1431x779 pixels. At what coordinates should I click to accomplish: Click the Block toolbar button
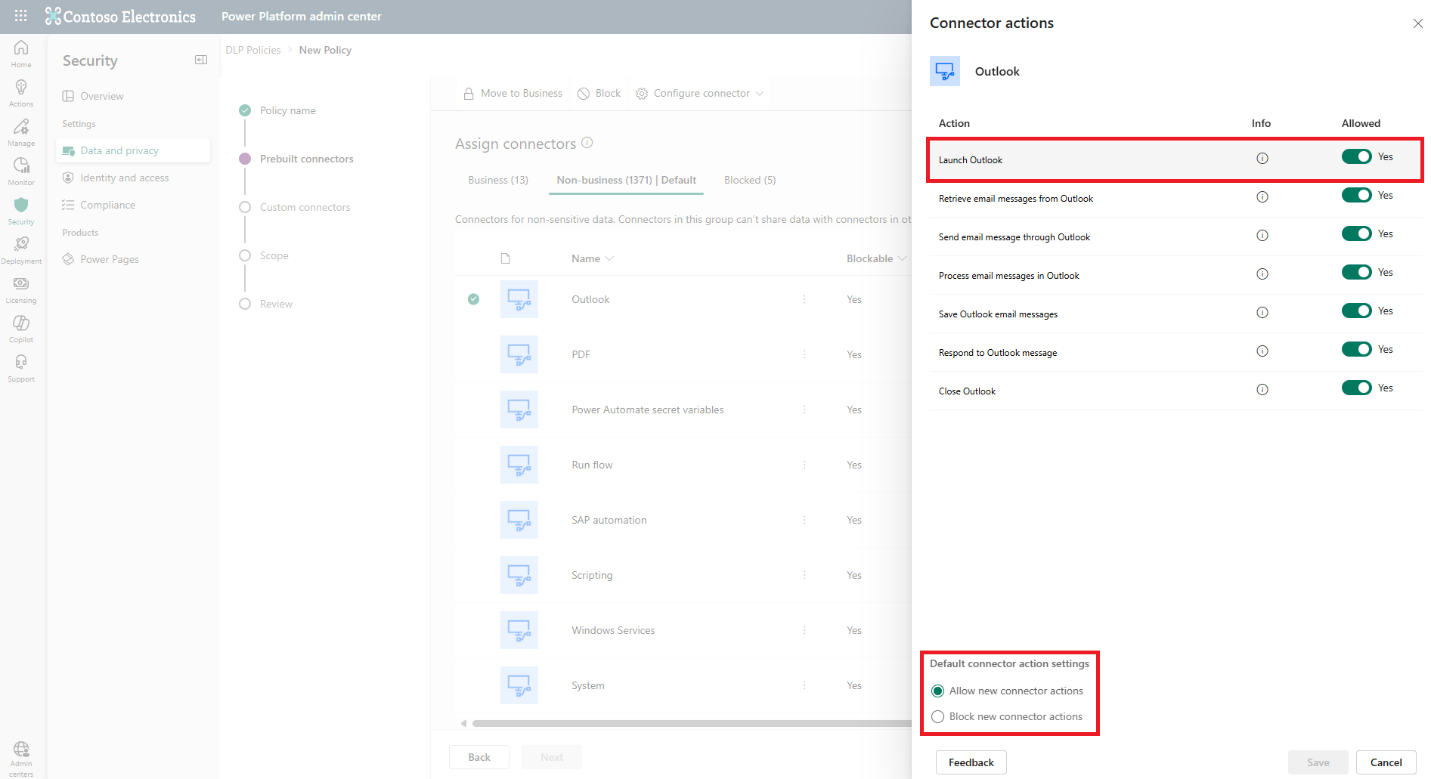[599, 93]
